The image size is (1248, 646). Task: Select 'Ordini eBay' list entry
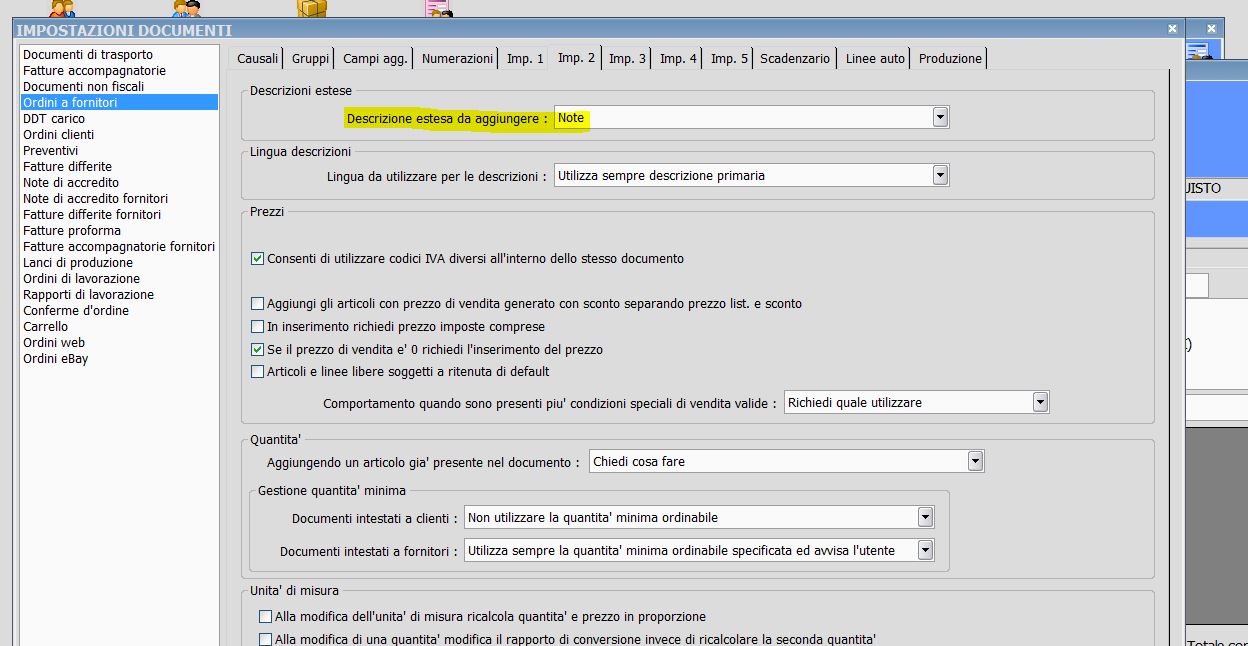click(119, 359)
